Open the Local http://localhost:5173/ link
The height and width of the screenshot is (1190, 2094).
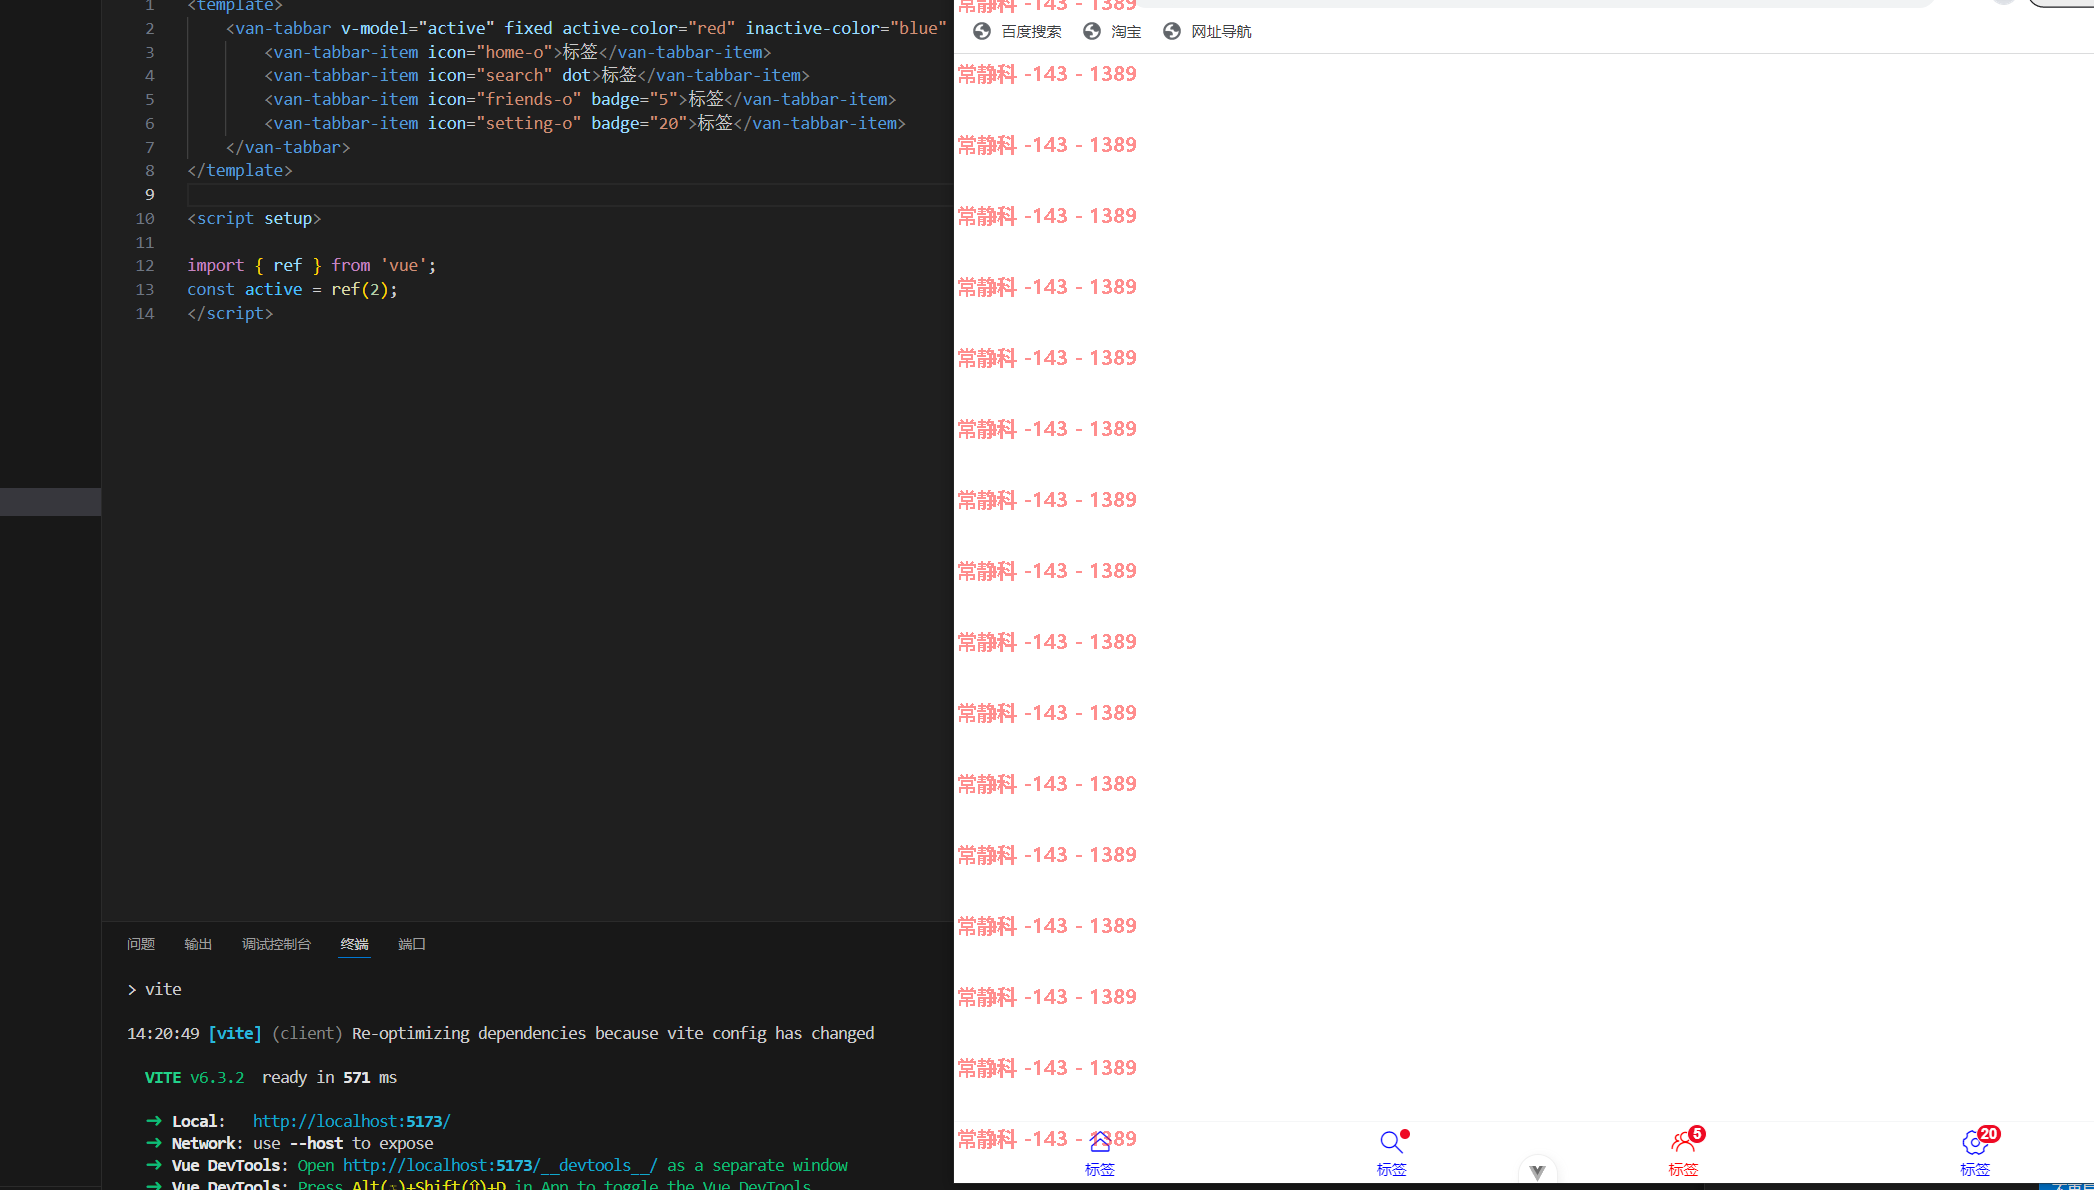(x=351, y=1121)
